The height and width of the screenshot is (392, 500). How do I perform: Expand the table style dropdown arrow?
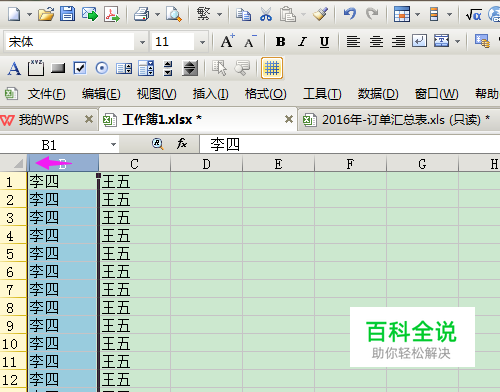click(417, 15)
